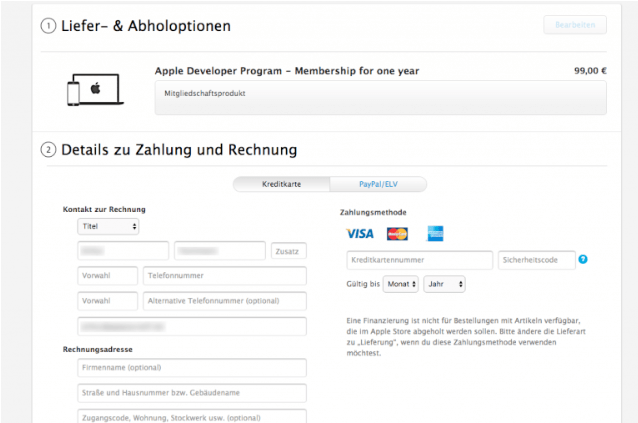Click the Sicherheitscode input field
The image size is (638, 423).
pos(537,260)
